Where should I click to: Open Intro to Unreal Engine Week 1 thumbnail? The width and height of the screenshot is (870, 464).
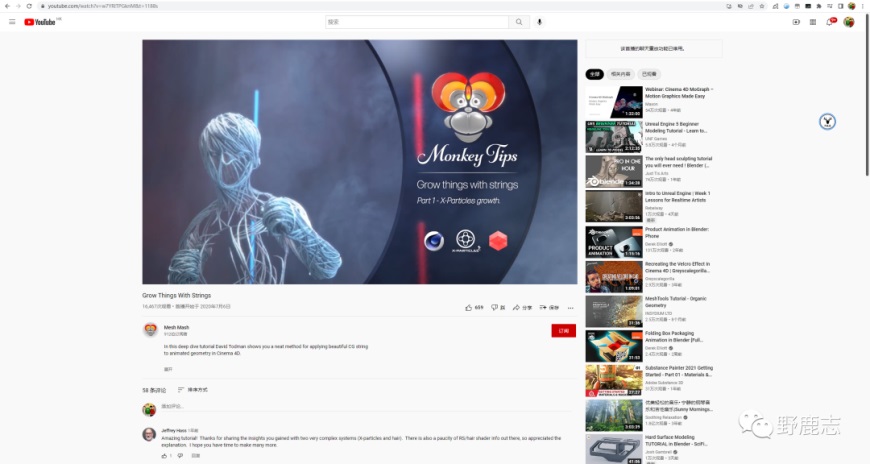click(x=614, y=206)
